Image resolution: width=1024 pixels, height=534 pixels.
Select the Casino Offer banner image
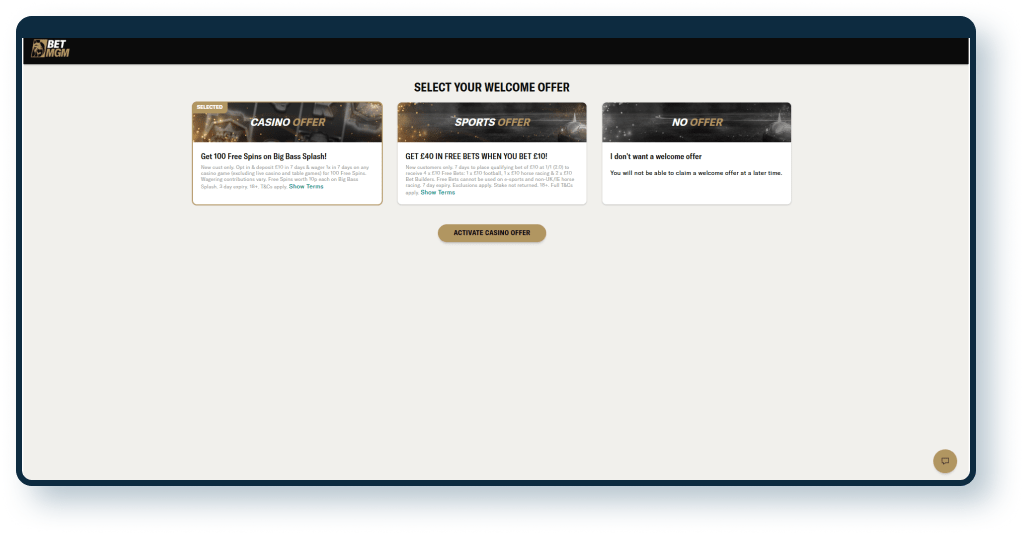287,123
